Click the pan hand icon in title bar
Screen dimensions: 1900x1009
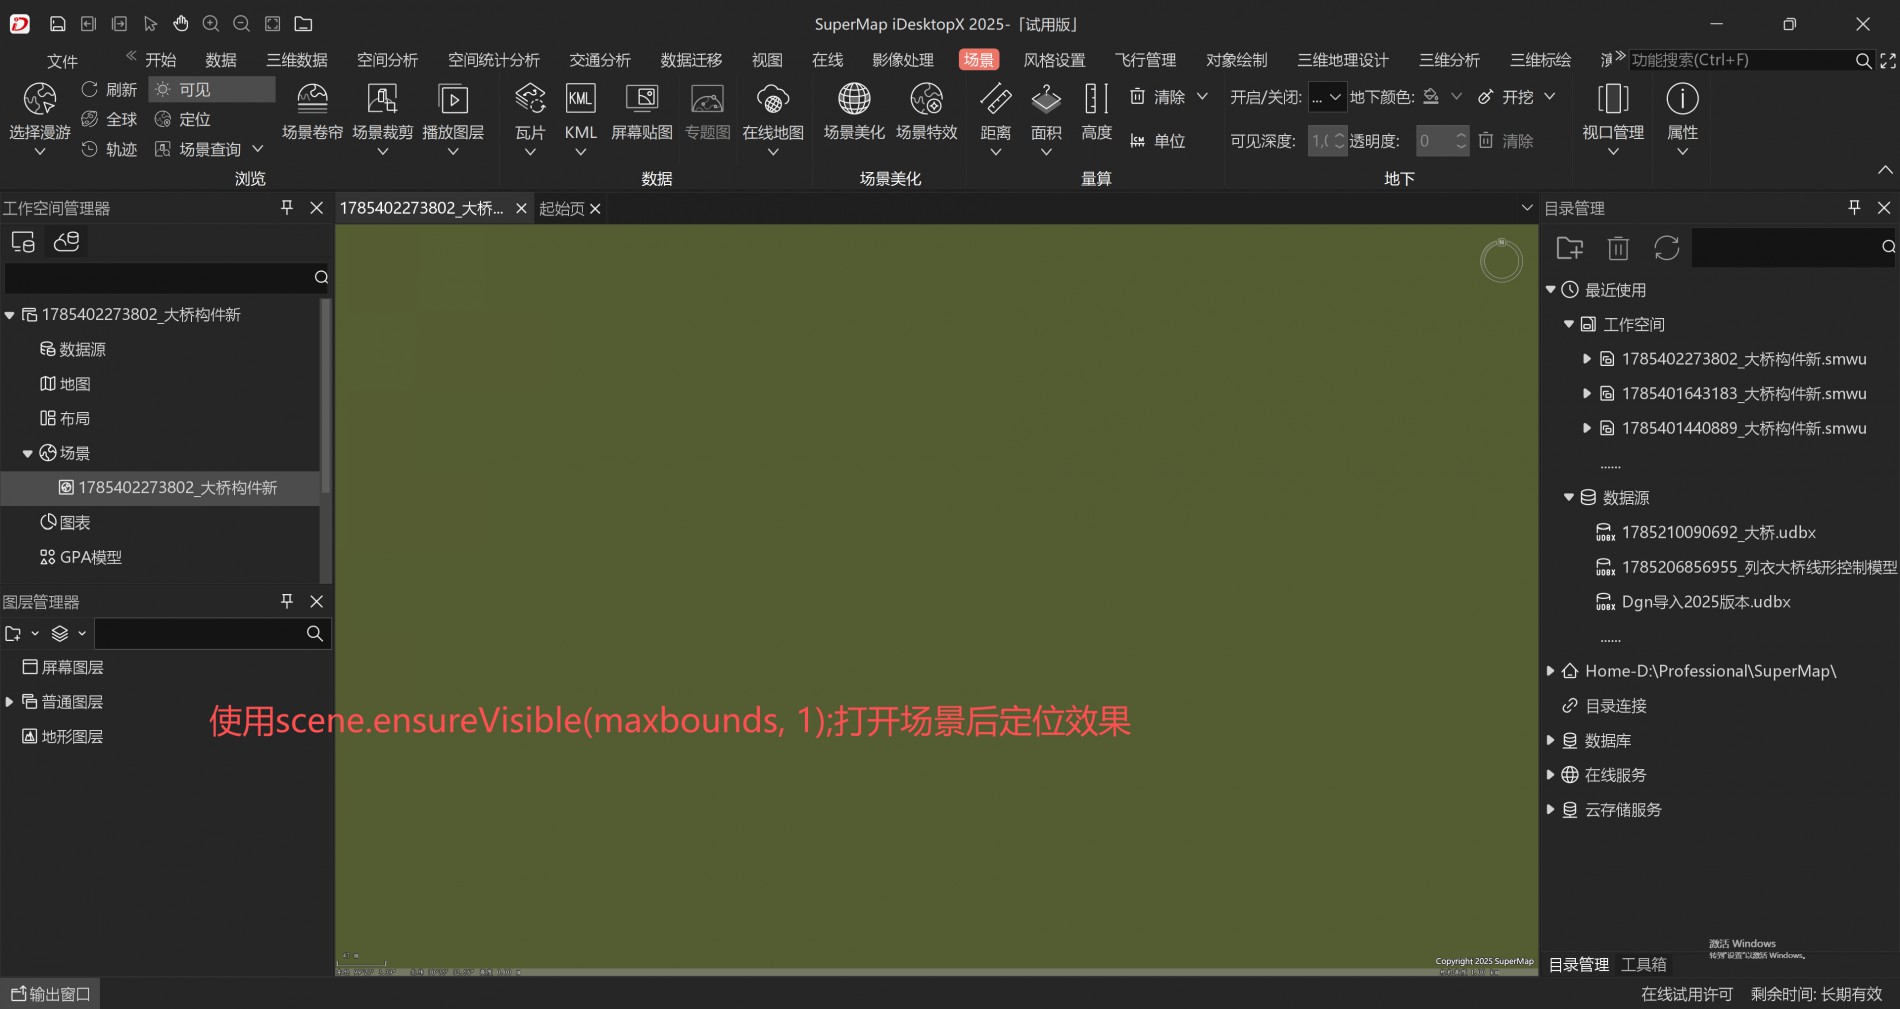click(181, 23)
